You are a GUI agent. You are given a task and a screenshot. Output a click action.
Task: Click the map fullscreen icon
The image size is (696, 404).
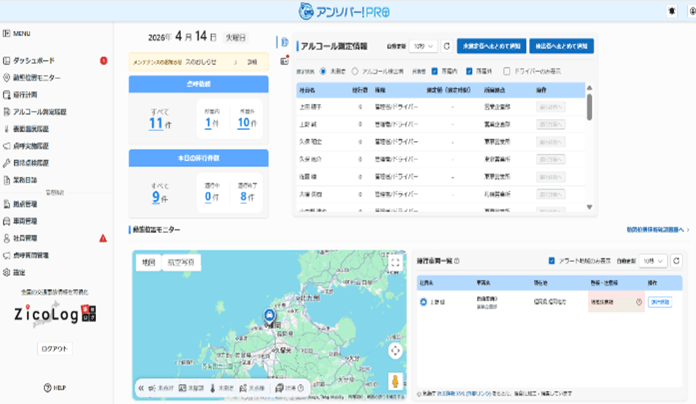pyautogui.click(x=395, y=263)
